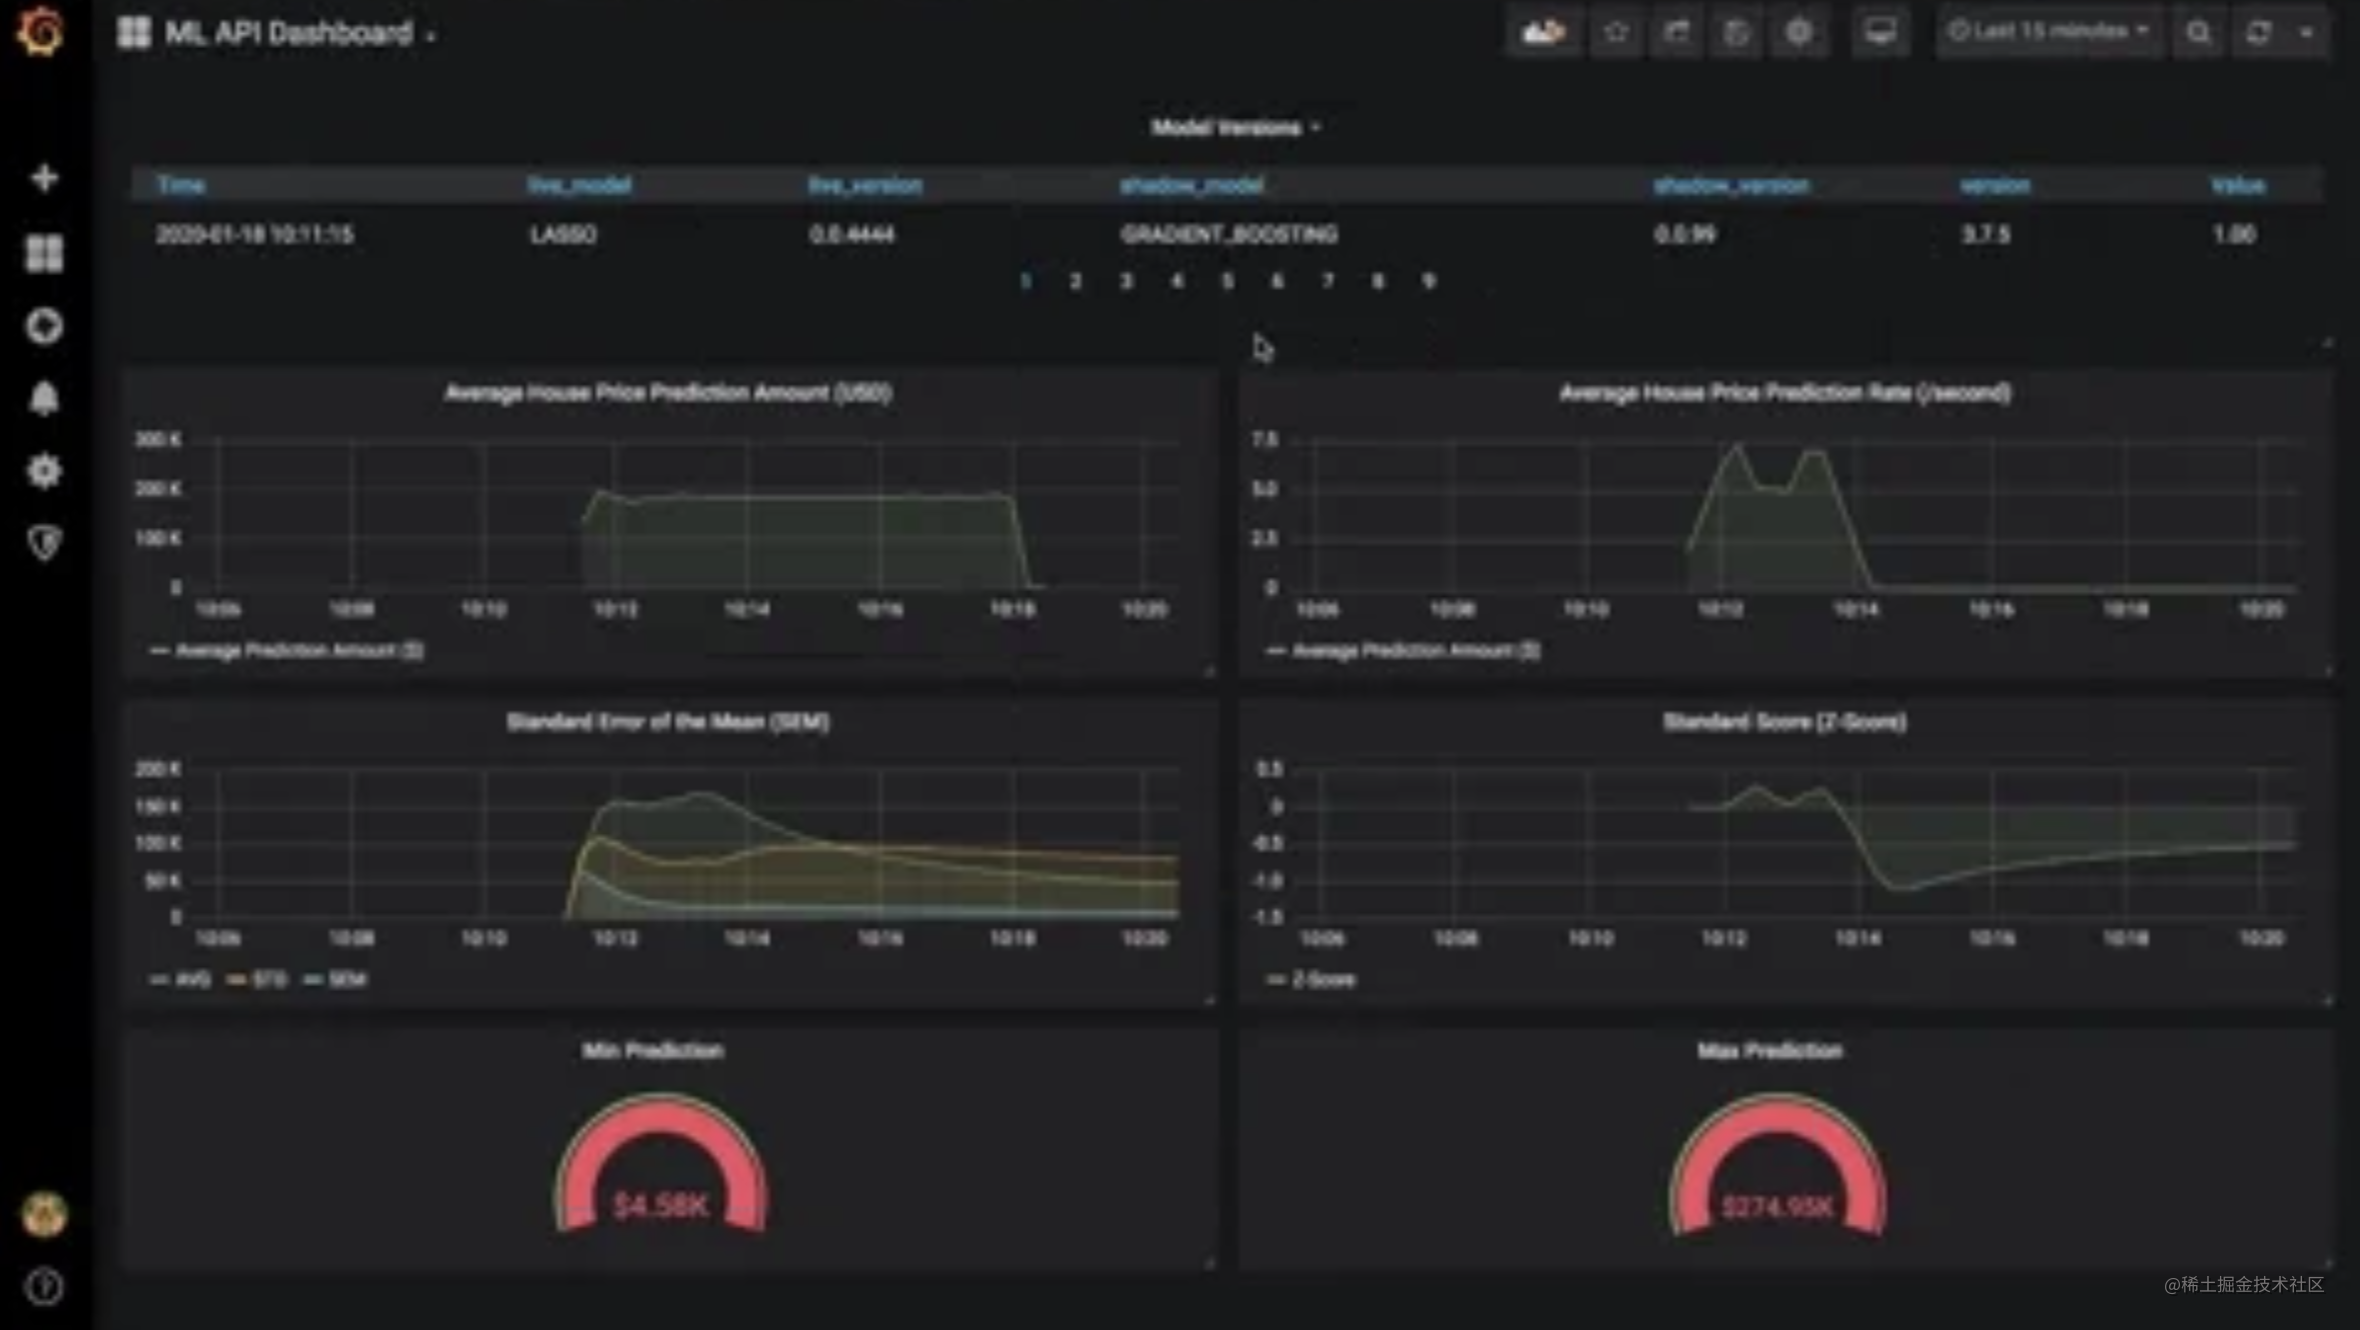Click the Add panel toolbar icon

coord(1543,32)
